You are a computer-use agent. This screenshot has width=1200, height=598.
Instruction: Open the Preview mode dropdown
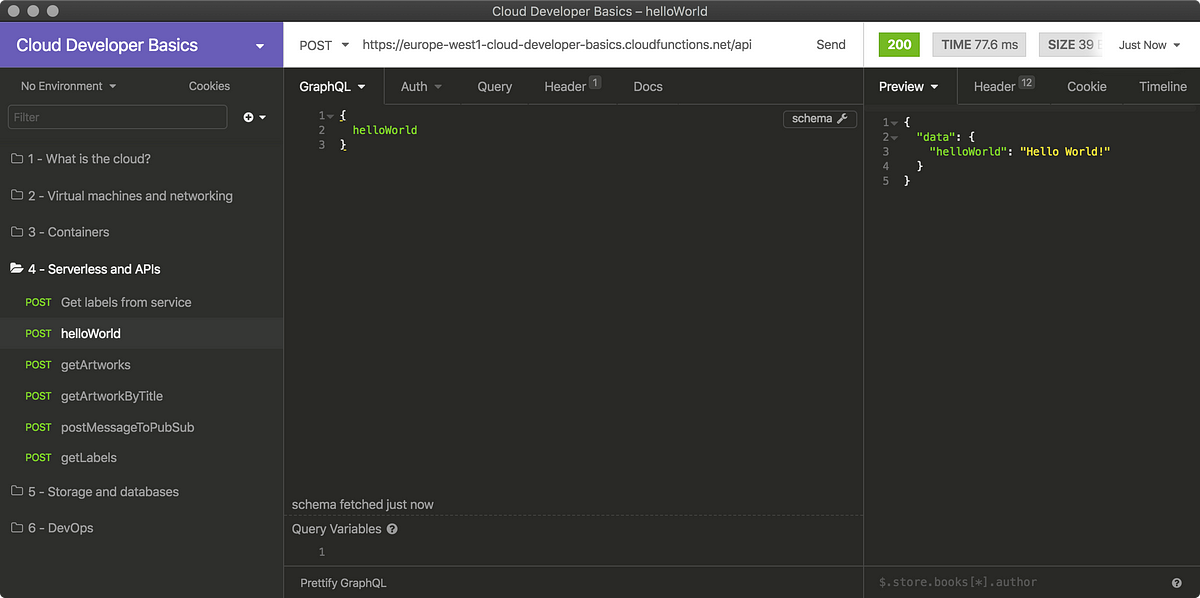point(909,87)
